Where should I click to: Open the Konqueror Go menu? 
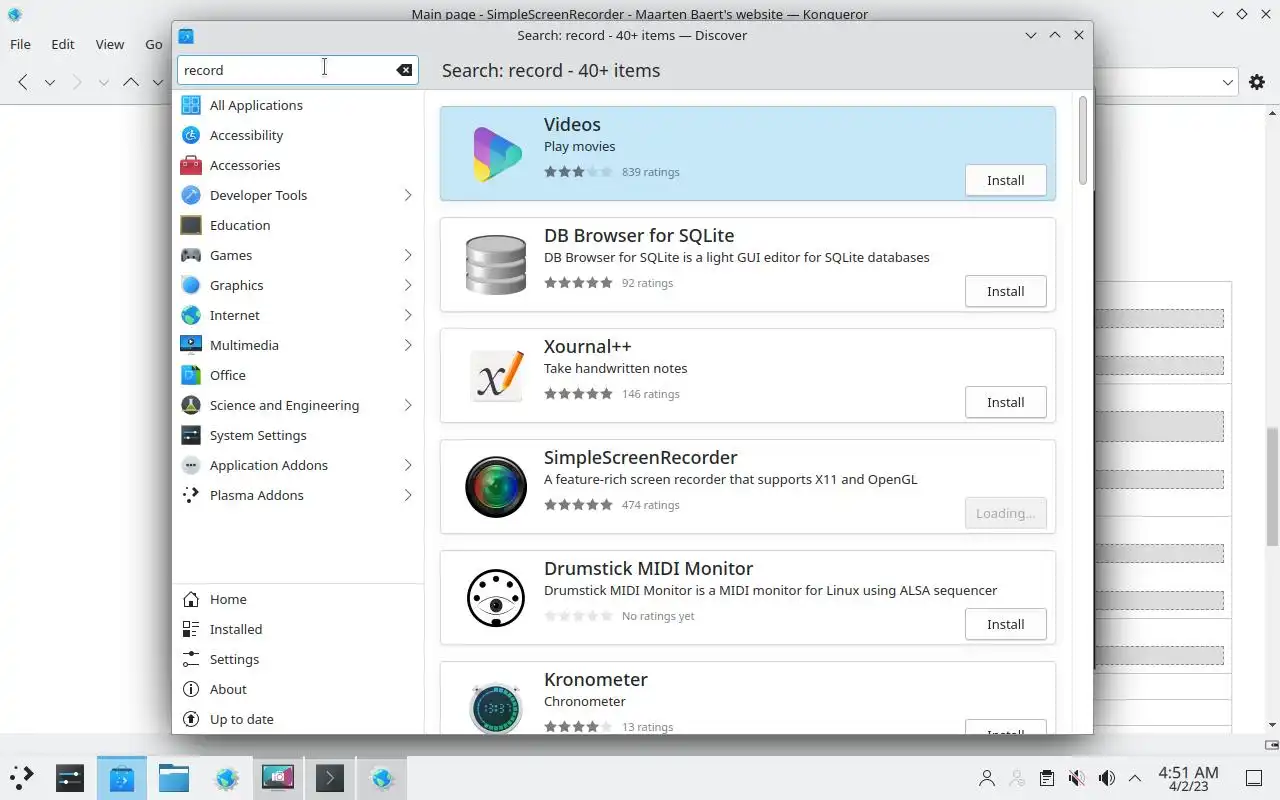pyautogui.click(x=153, y=44)
